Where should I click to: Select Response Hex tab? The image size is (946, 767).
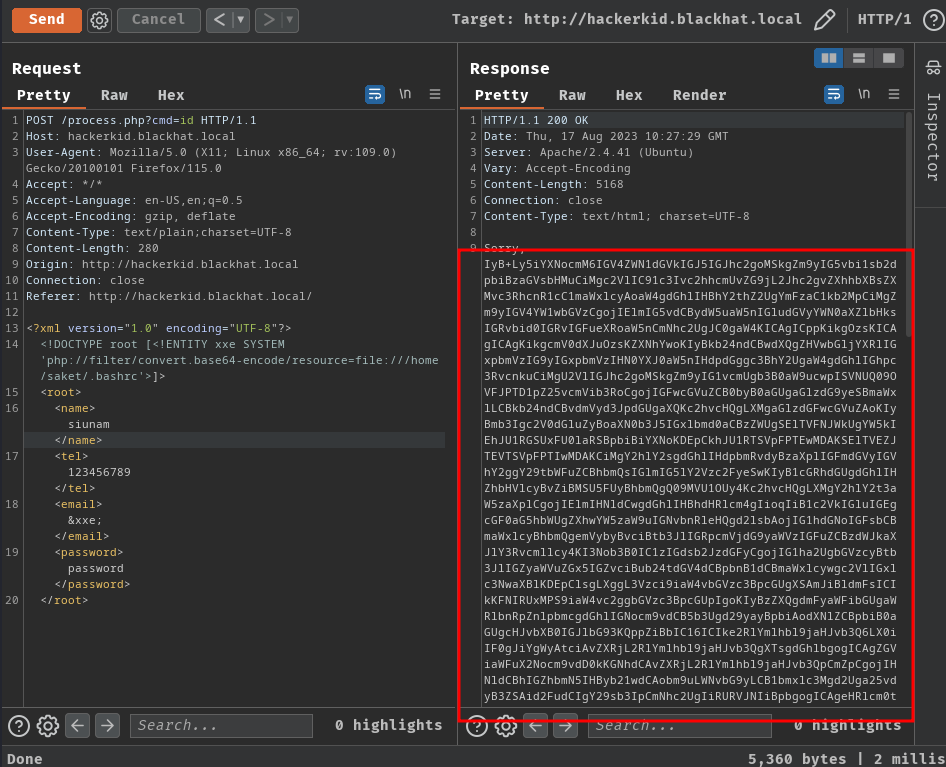(629, 95)
